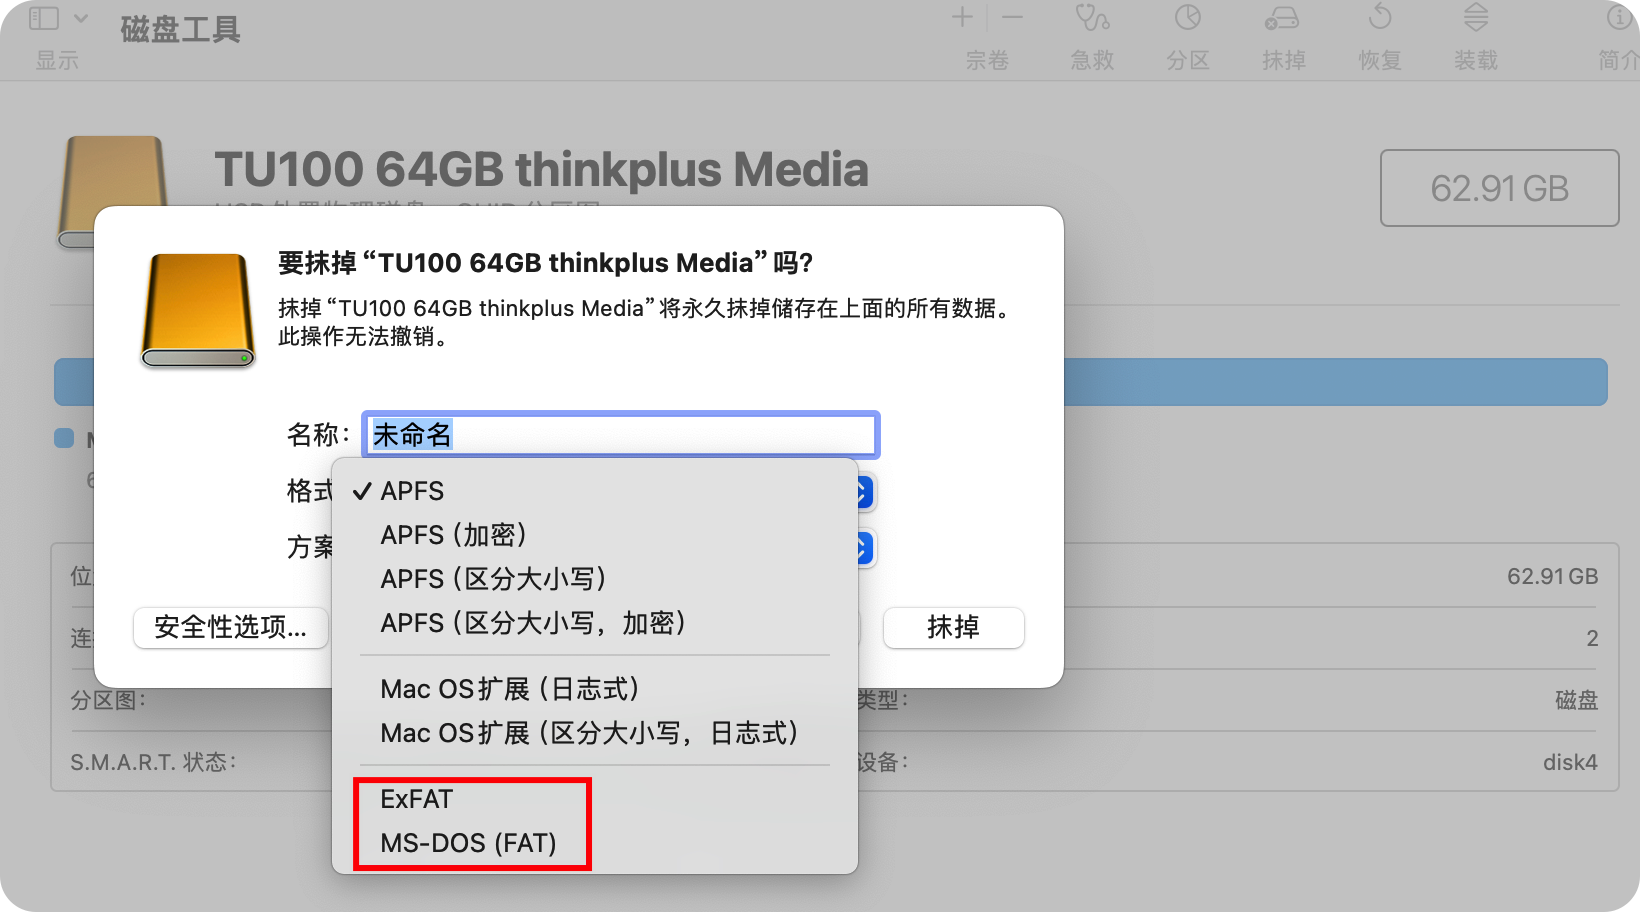Click the Mount (装载) toolbar icon
The image size is (1640, 912).
[1475, 18]
